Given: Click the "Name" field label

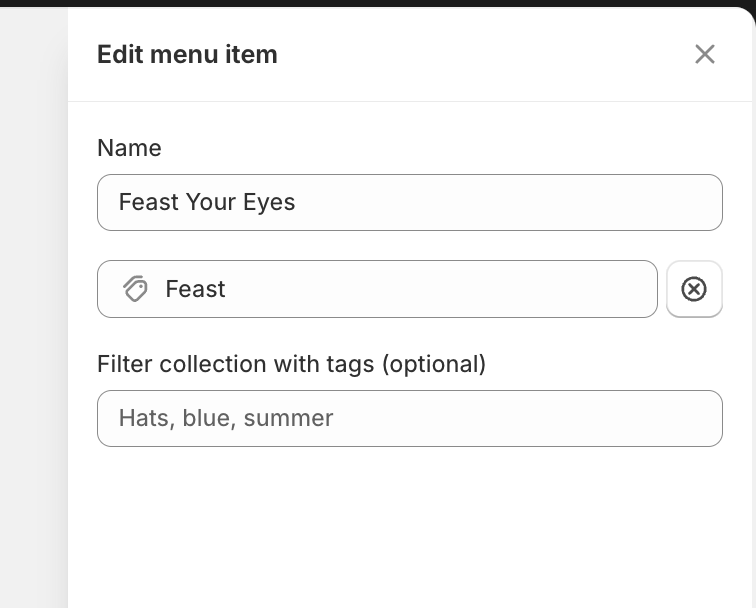Looking at the screenshot, I should tap(129, 148).
